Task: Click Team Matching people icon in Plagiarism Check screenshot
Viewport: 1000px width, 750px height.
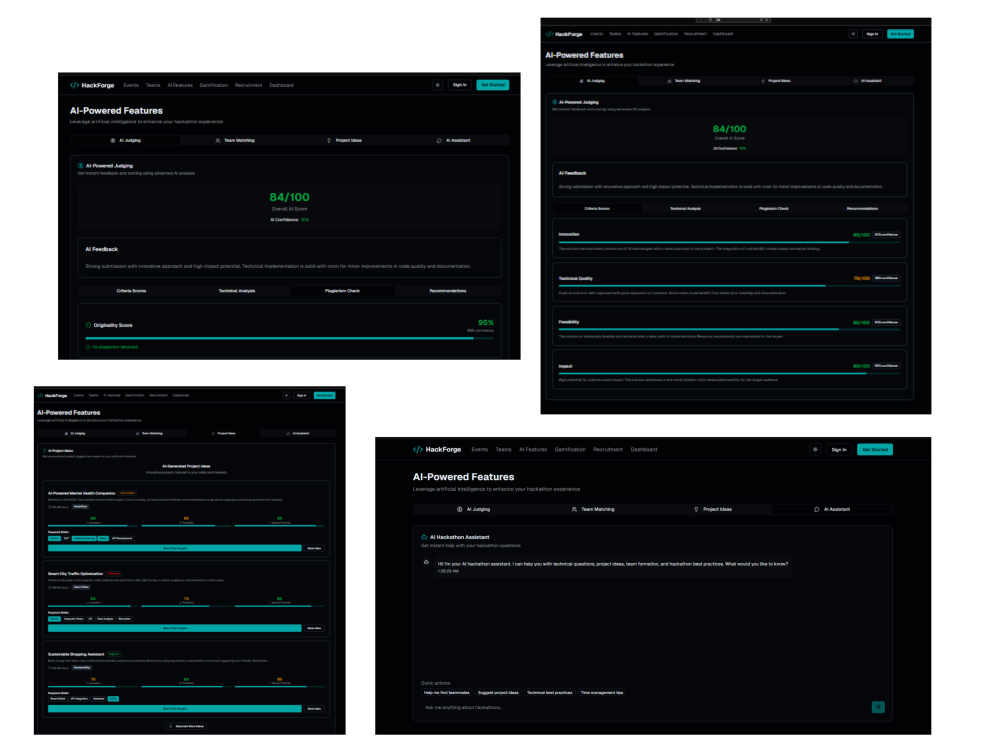Action: click(x=218, y=140)
